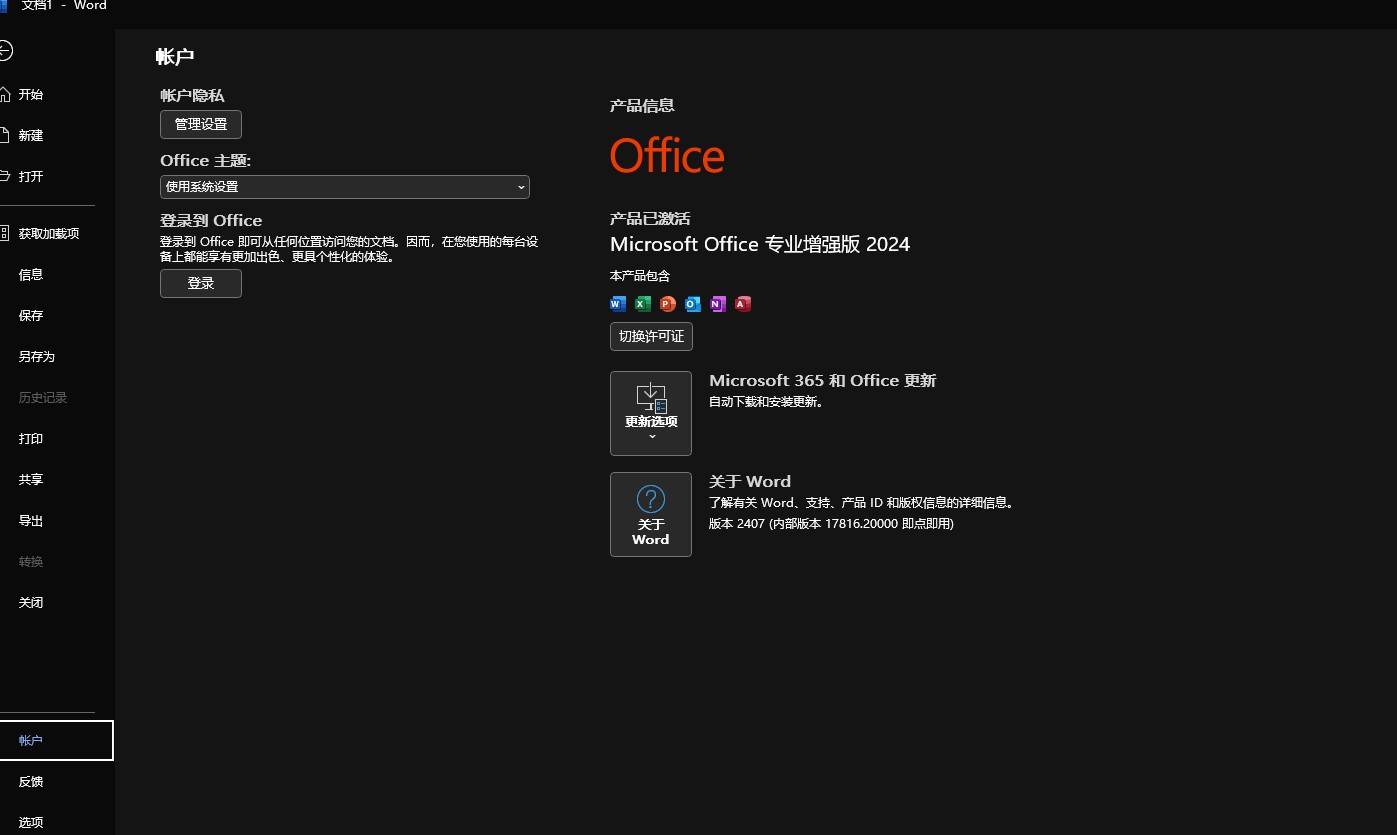
Task: Click 新建 in the sidebar
Action: click(x=31, y=135)
